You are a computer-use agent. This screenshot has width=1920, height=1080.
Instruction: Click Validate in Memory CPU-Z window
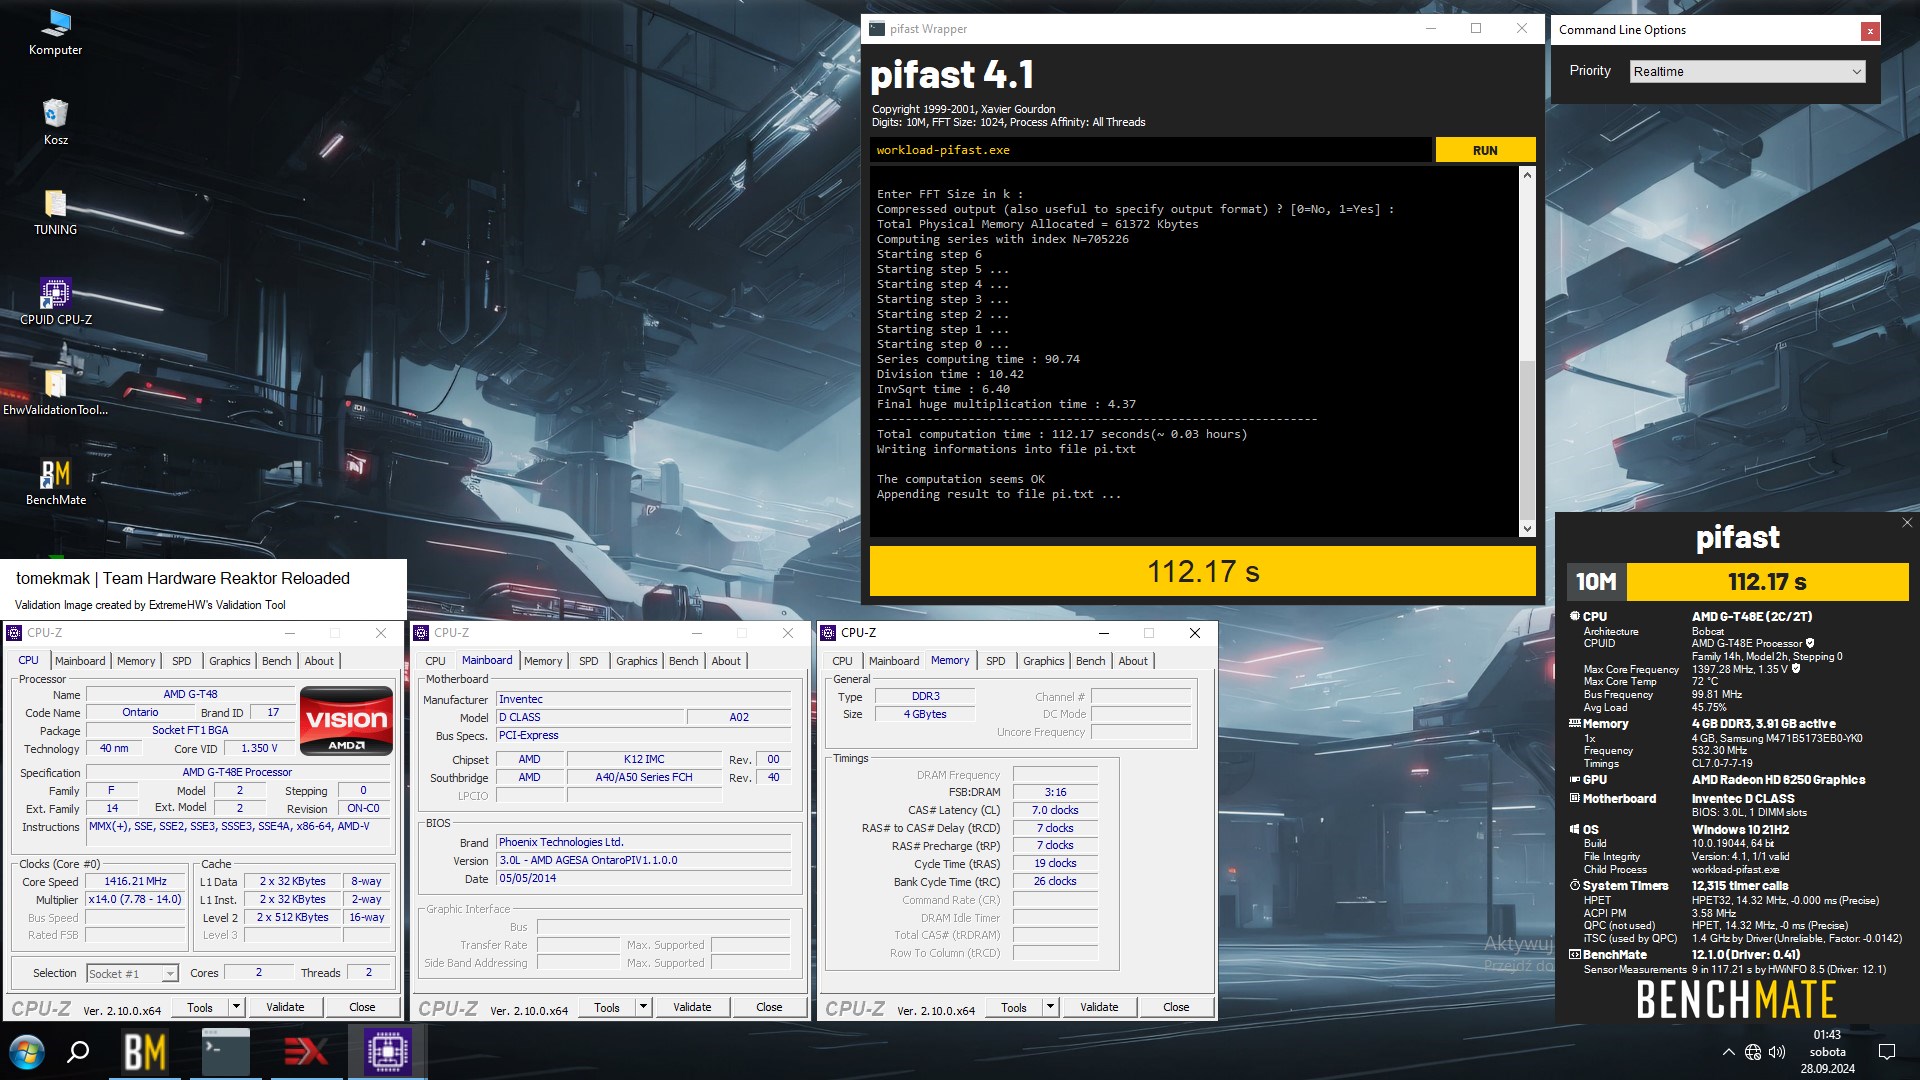[x=1099, y=1007]
